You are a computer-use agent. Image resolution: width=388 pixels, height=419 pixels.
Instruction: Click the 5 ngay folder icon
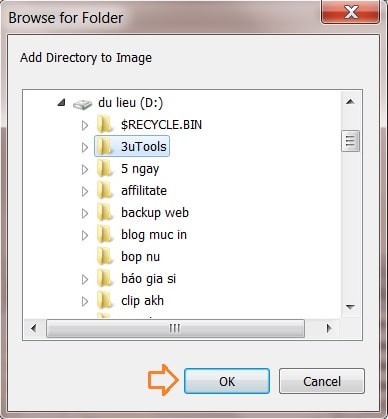coord(105,169)
